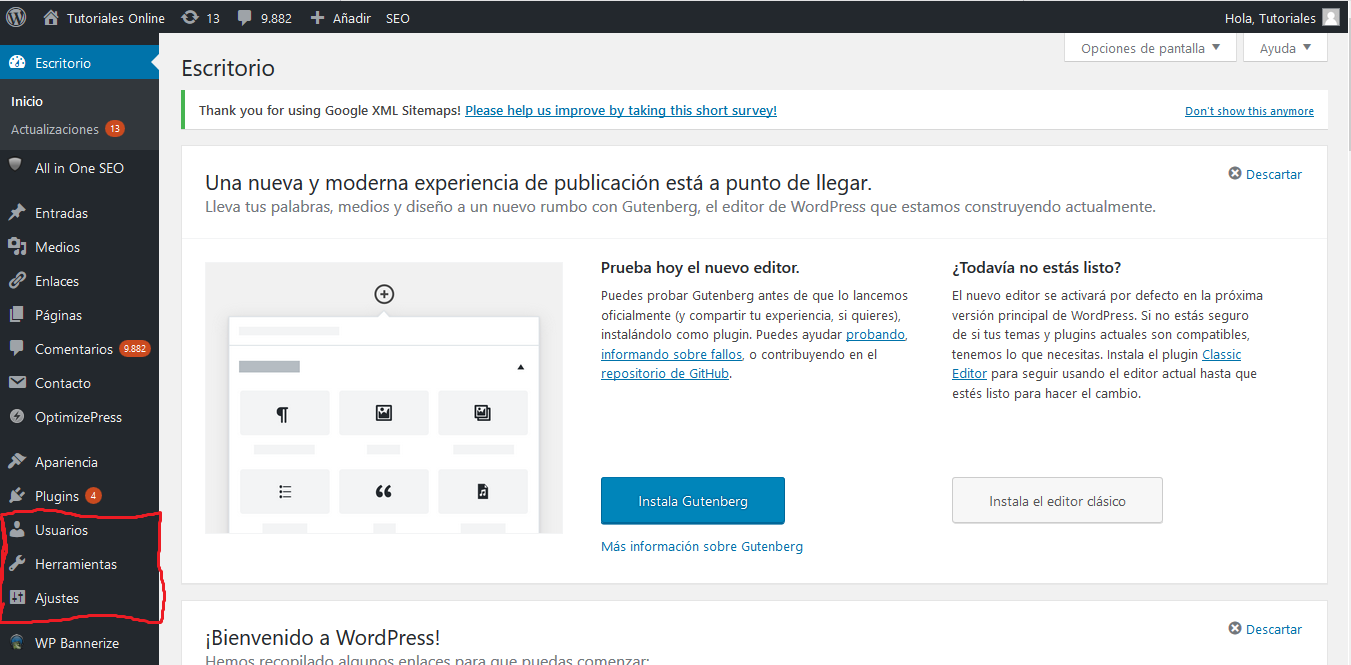Open the SEO menu in admin bar
The width and height of the screenshot is (1351, 665).
click(397, 17)
